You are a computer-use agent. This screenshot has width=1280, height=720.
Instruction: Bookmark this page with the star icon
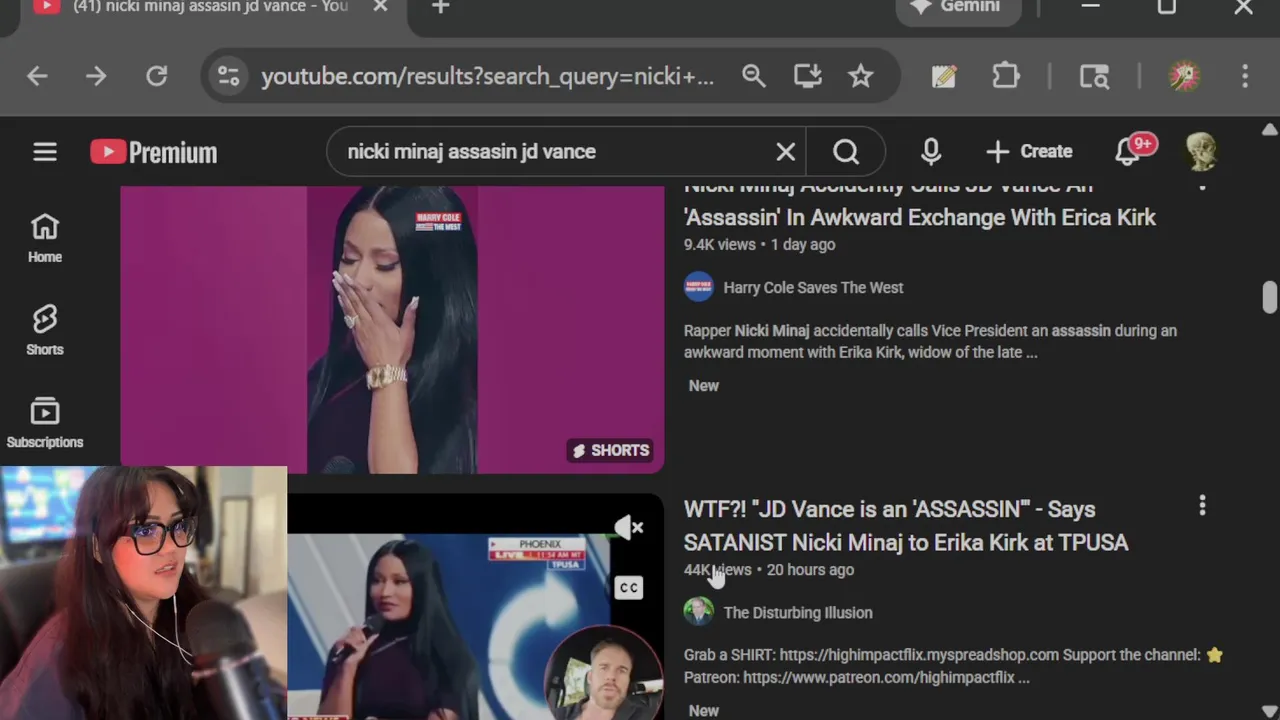coord(861,76)
